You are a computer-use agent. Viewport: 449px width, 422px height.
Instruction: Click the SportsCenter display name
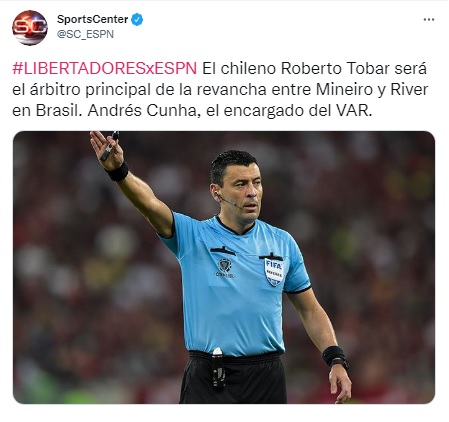92,19
